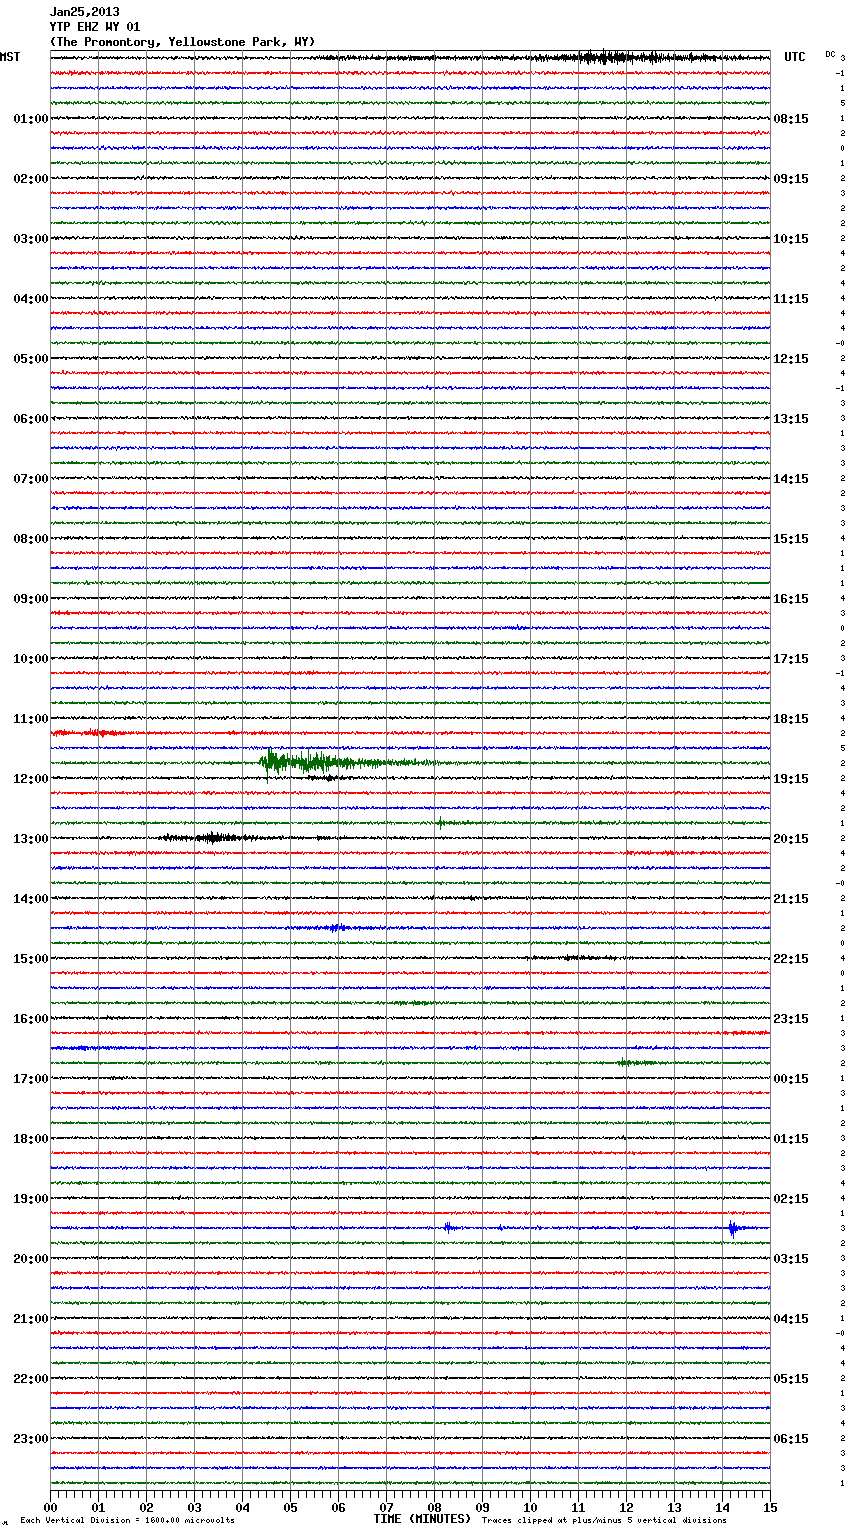
Task: Click the blue spike near minute 8 after 19:00
Action: (x=449, y=1227)
